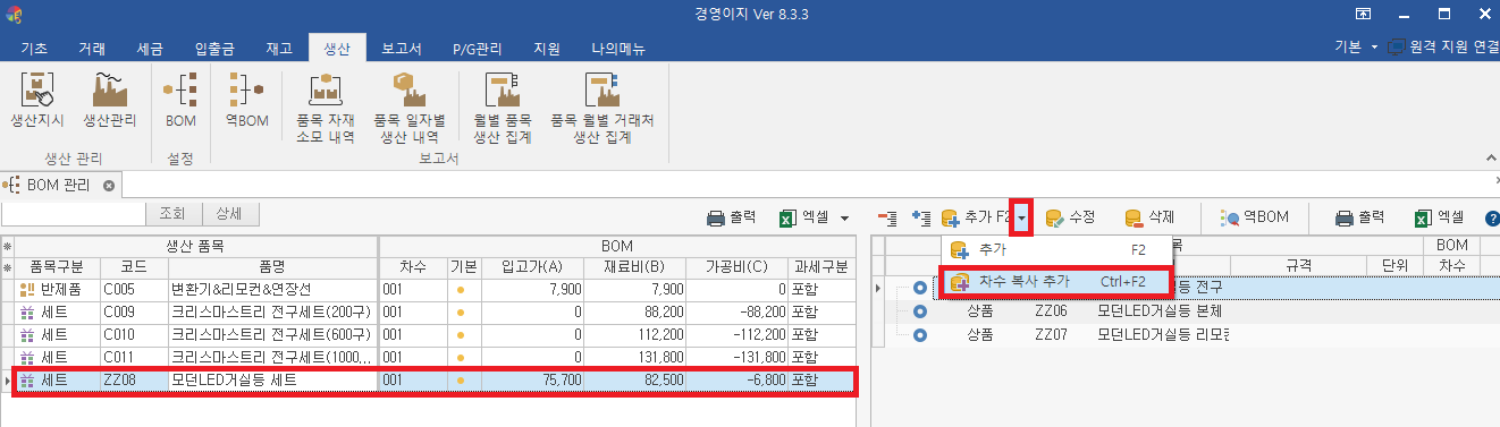Image resolution: width=1500 pixels, height=427 pixels.
Task: Click the 삭제 delete toolbar button
Action: pyautogui.click(x=1149, y=217)
